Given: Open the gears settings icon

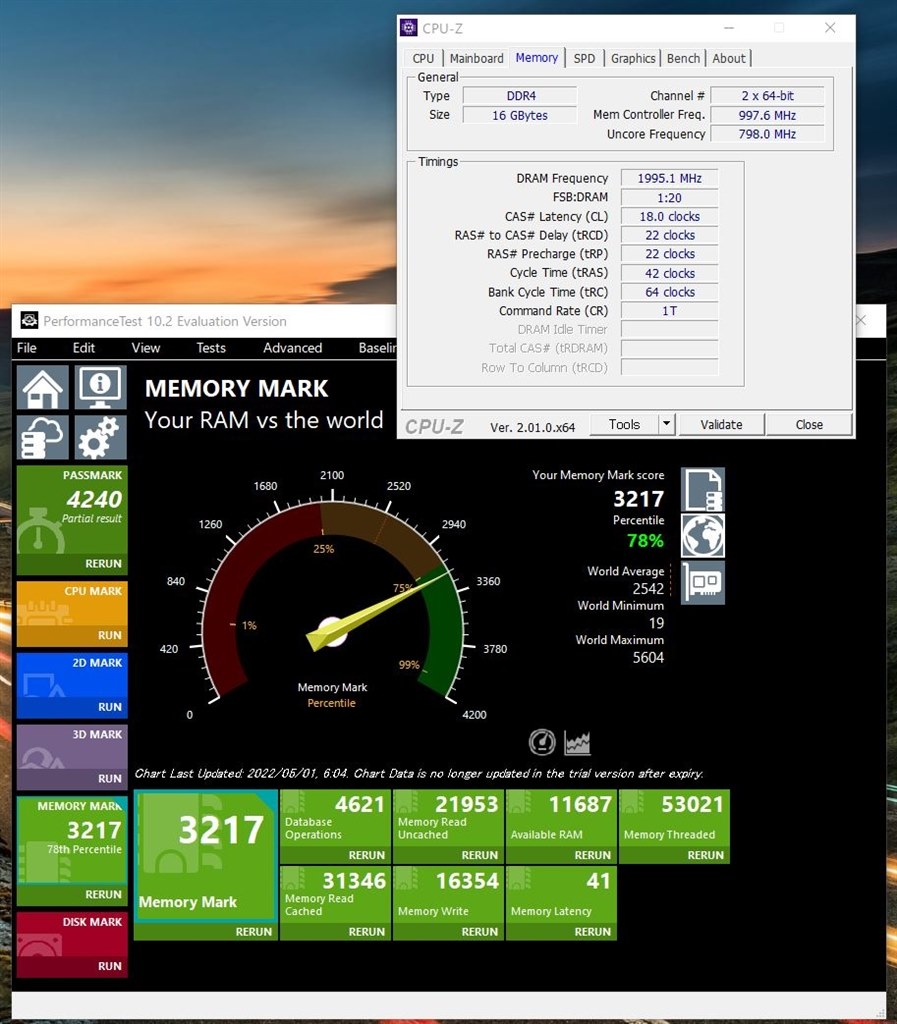Looking at the screenshot, I should [100, 438].
